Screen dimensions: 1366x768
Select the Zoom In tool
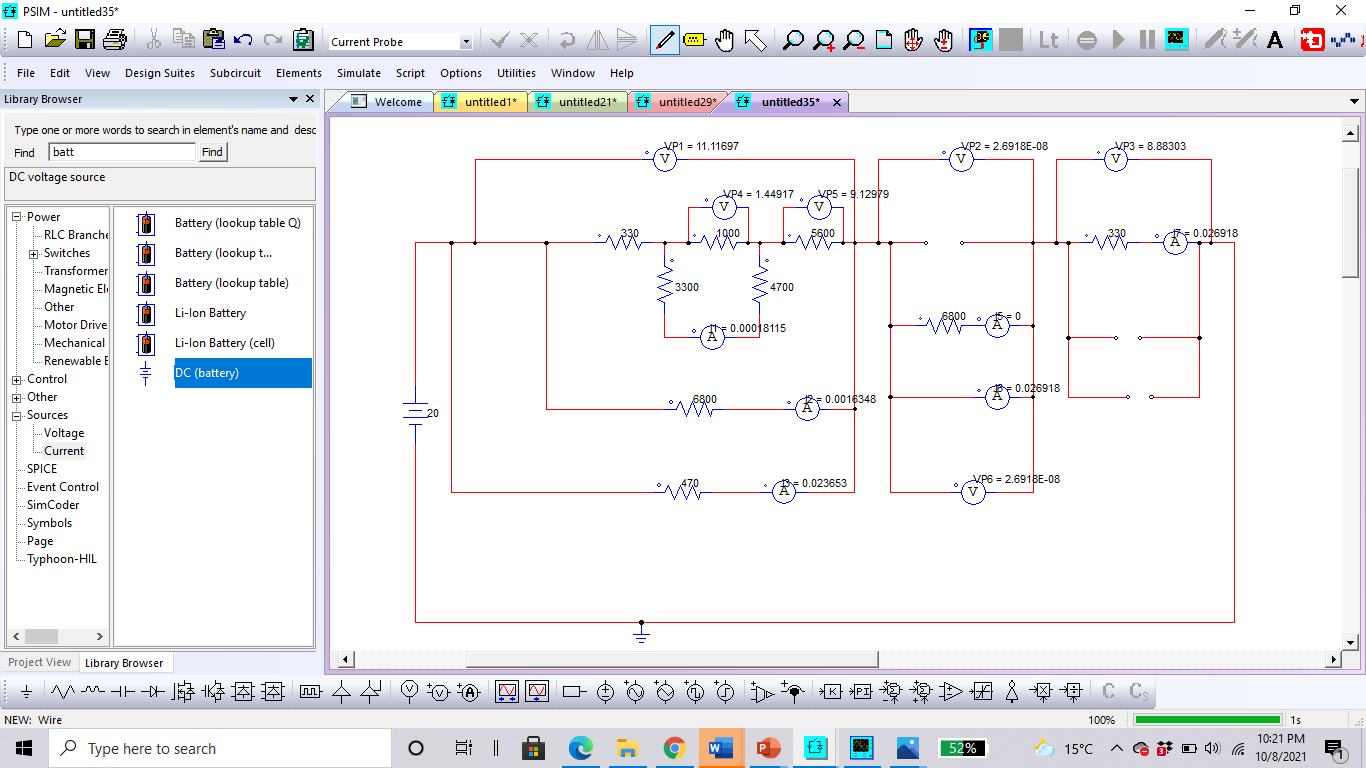821,42
